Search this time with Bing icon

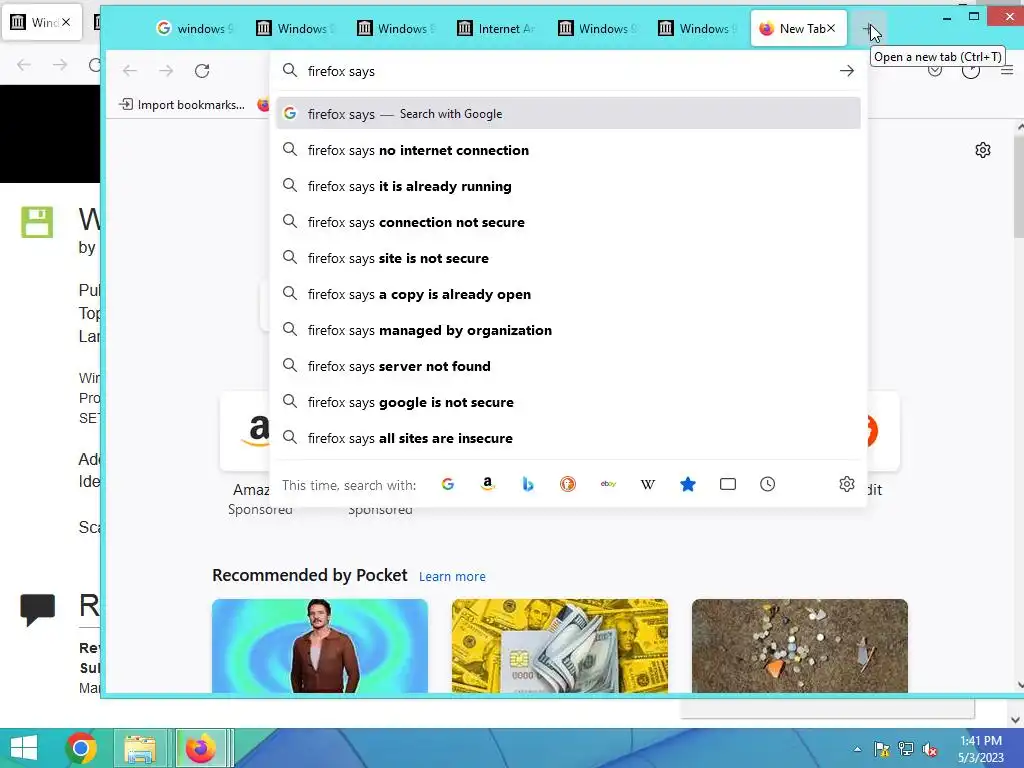(x=528, y=484)
